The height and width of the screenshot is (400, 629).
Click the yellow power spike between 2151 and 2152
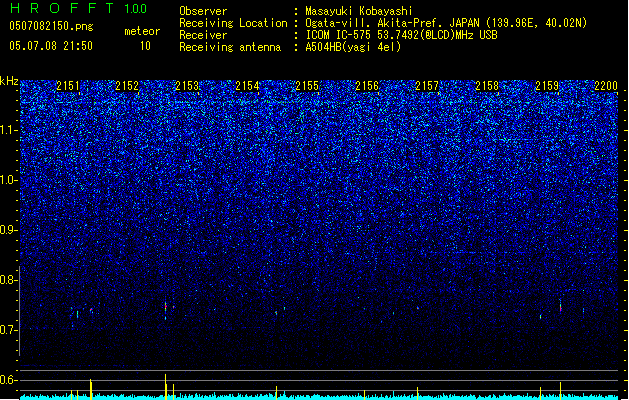pyautogui.click(x=91, y=388)
